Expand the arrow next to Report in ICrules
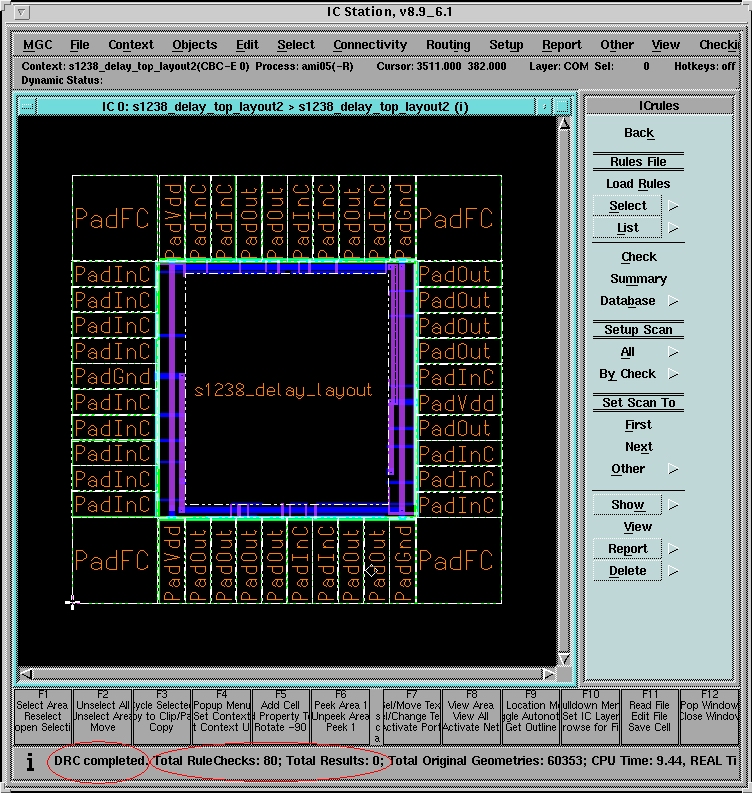Viewport: 752px width, 793px height. [x=673, y=549]
